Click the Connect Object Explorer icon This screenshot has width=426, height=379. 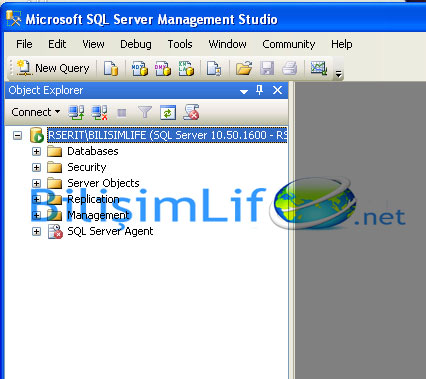[76, 112]
